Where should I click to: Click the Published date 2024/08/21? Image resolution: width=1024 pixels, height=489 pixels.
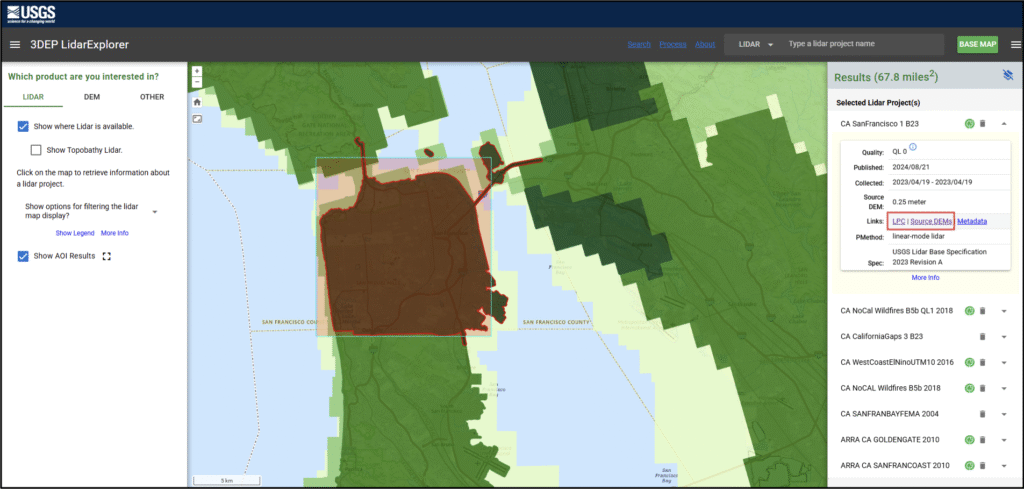[x=910, y=167]
